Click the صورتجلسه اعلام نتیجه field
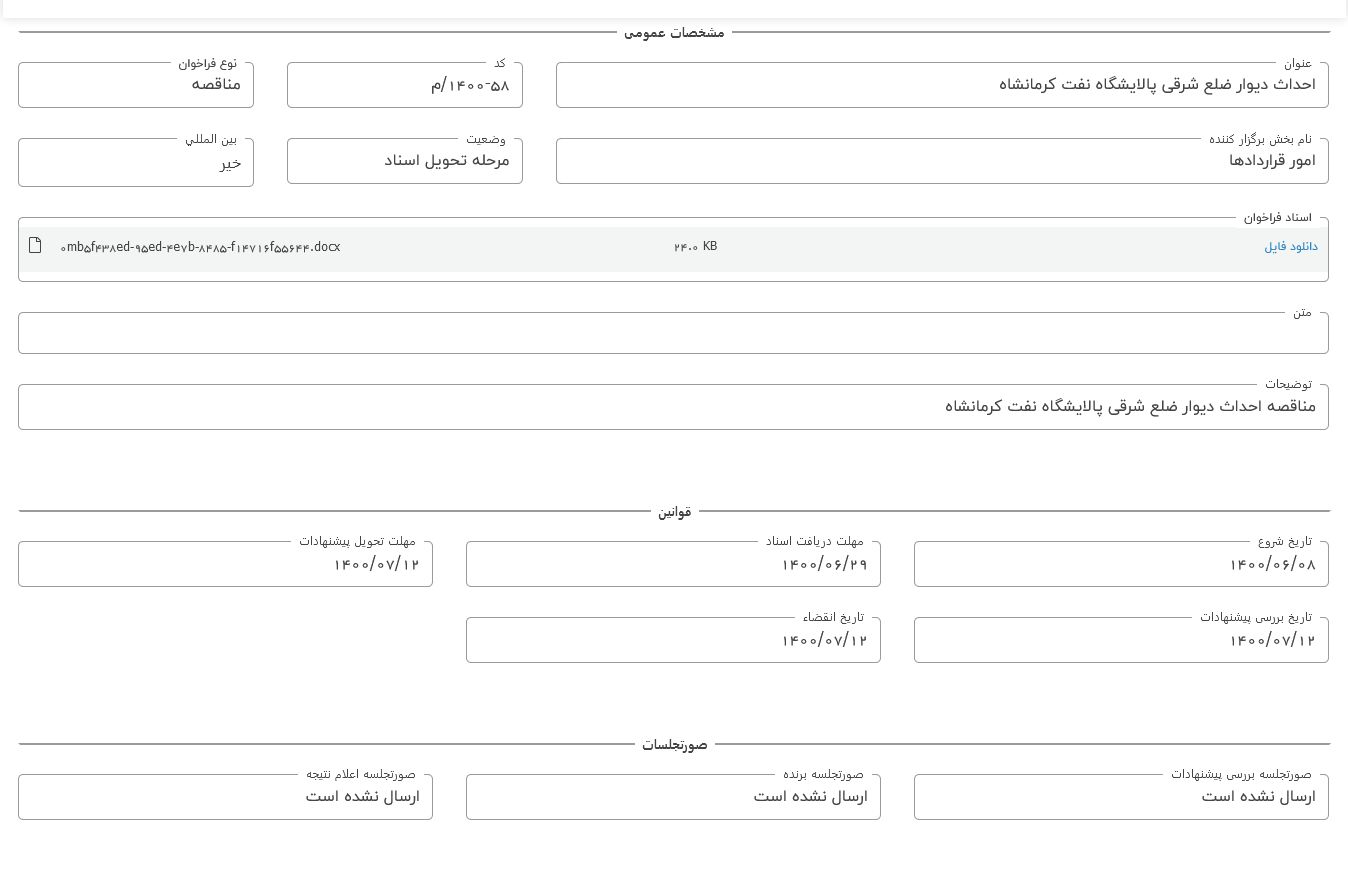This screenshot has height=885, width=1348. 225,797
